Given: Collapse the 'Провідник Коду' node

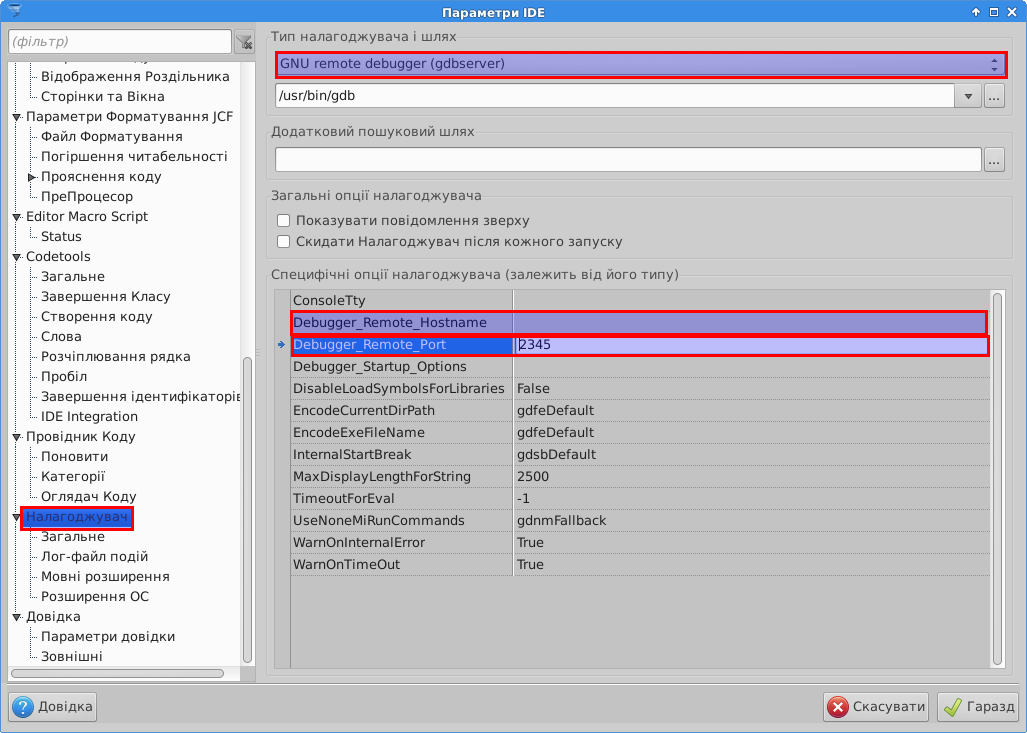Looking at the screenshot, I should pyautogui.click(x=17, y=437).
